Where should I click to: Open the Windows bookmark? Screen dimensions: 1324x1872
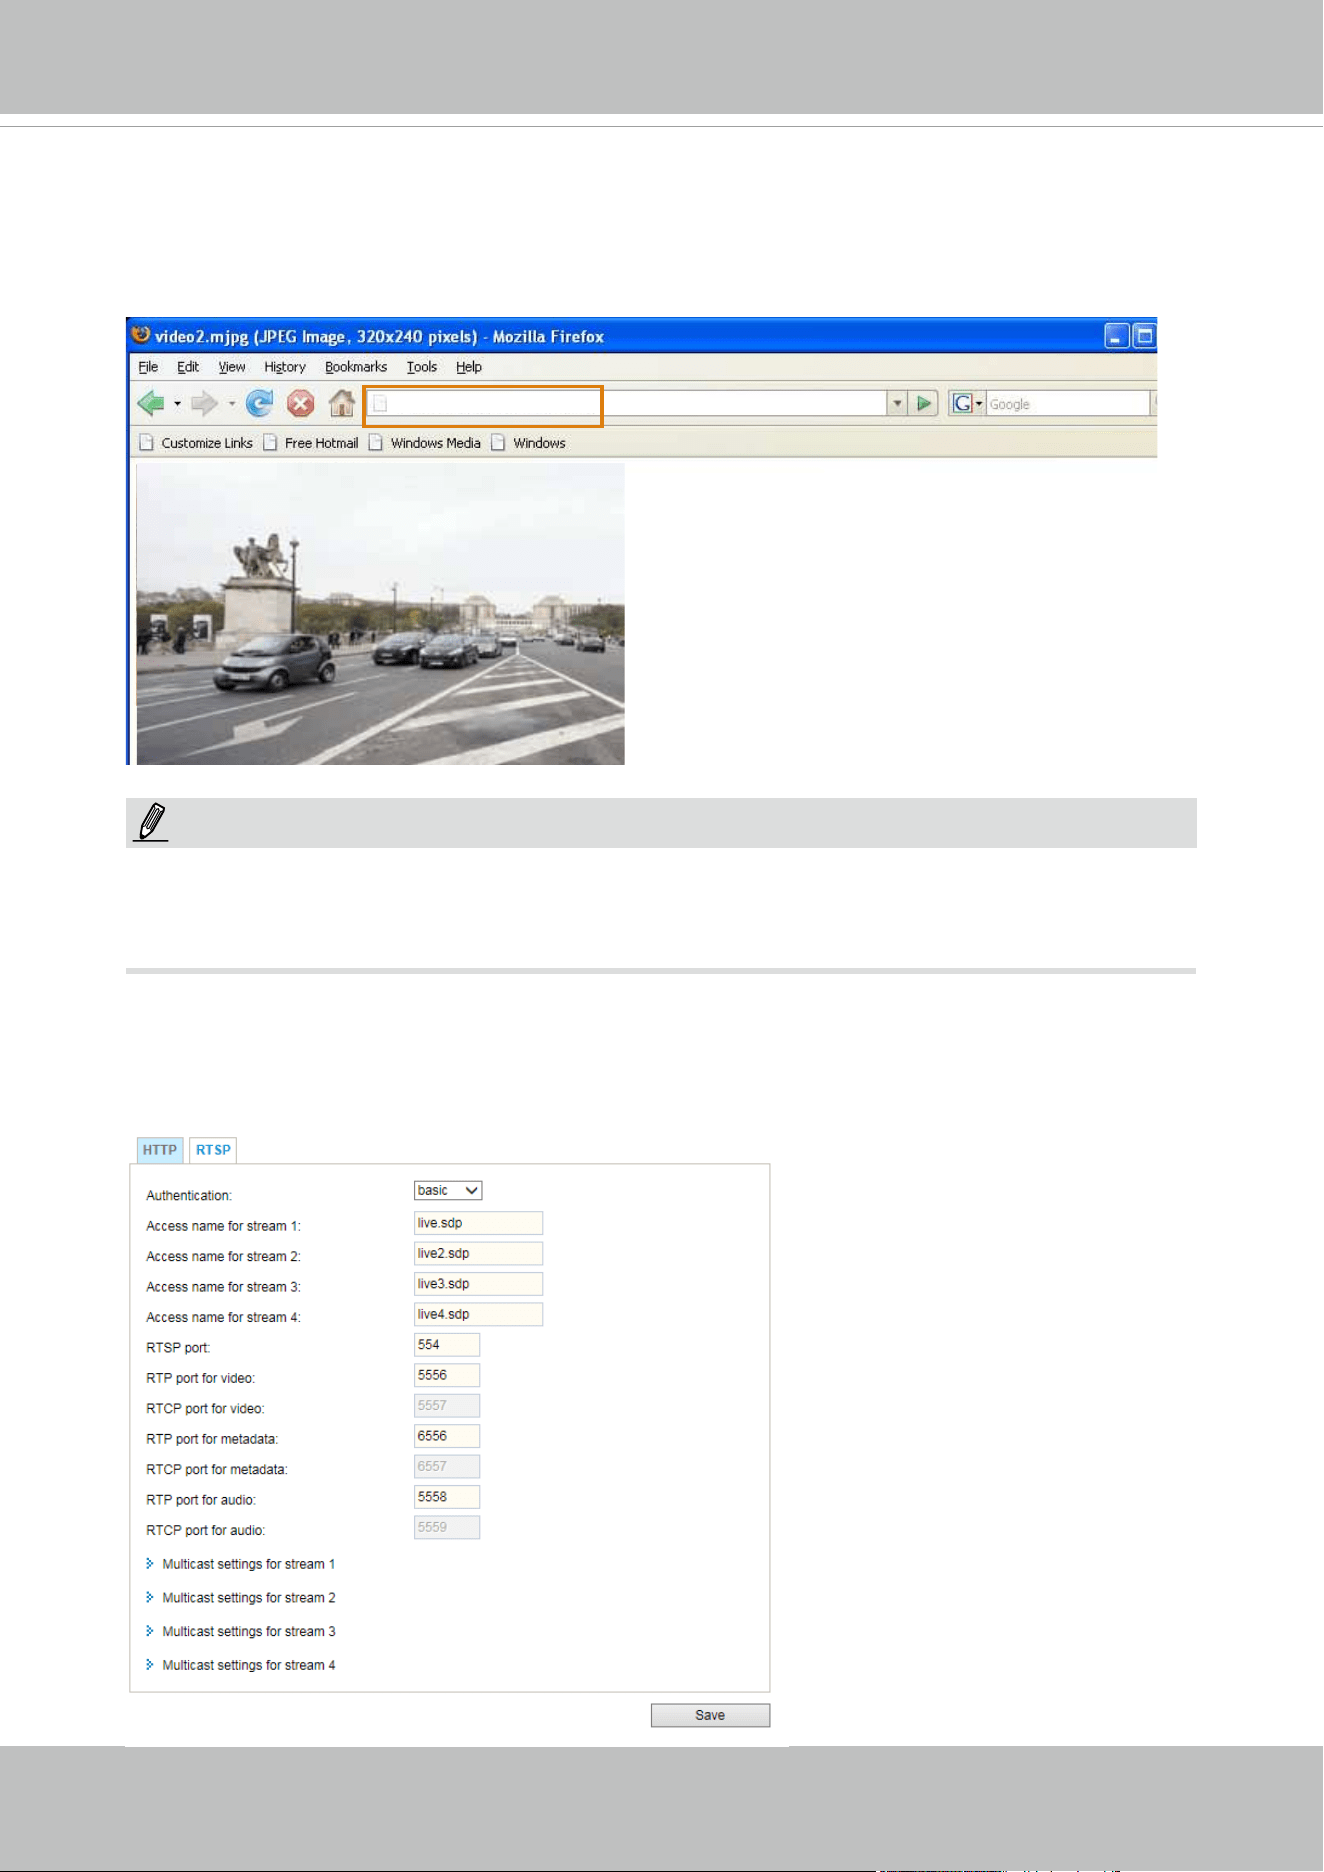click(529, 443)
